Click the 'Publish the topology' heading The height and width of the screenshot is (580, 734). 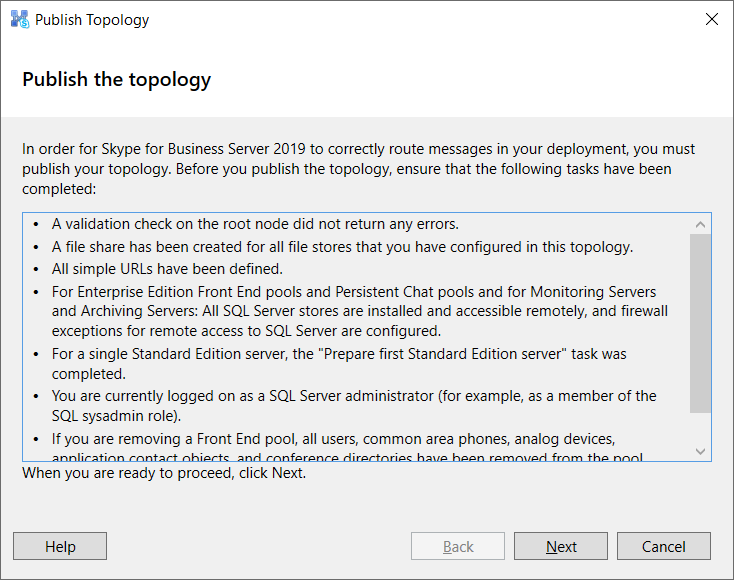click(x=117, y=80)
